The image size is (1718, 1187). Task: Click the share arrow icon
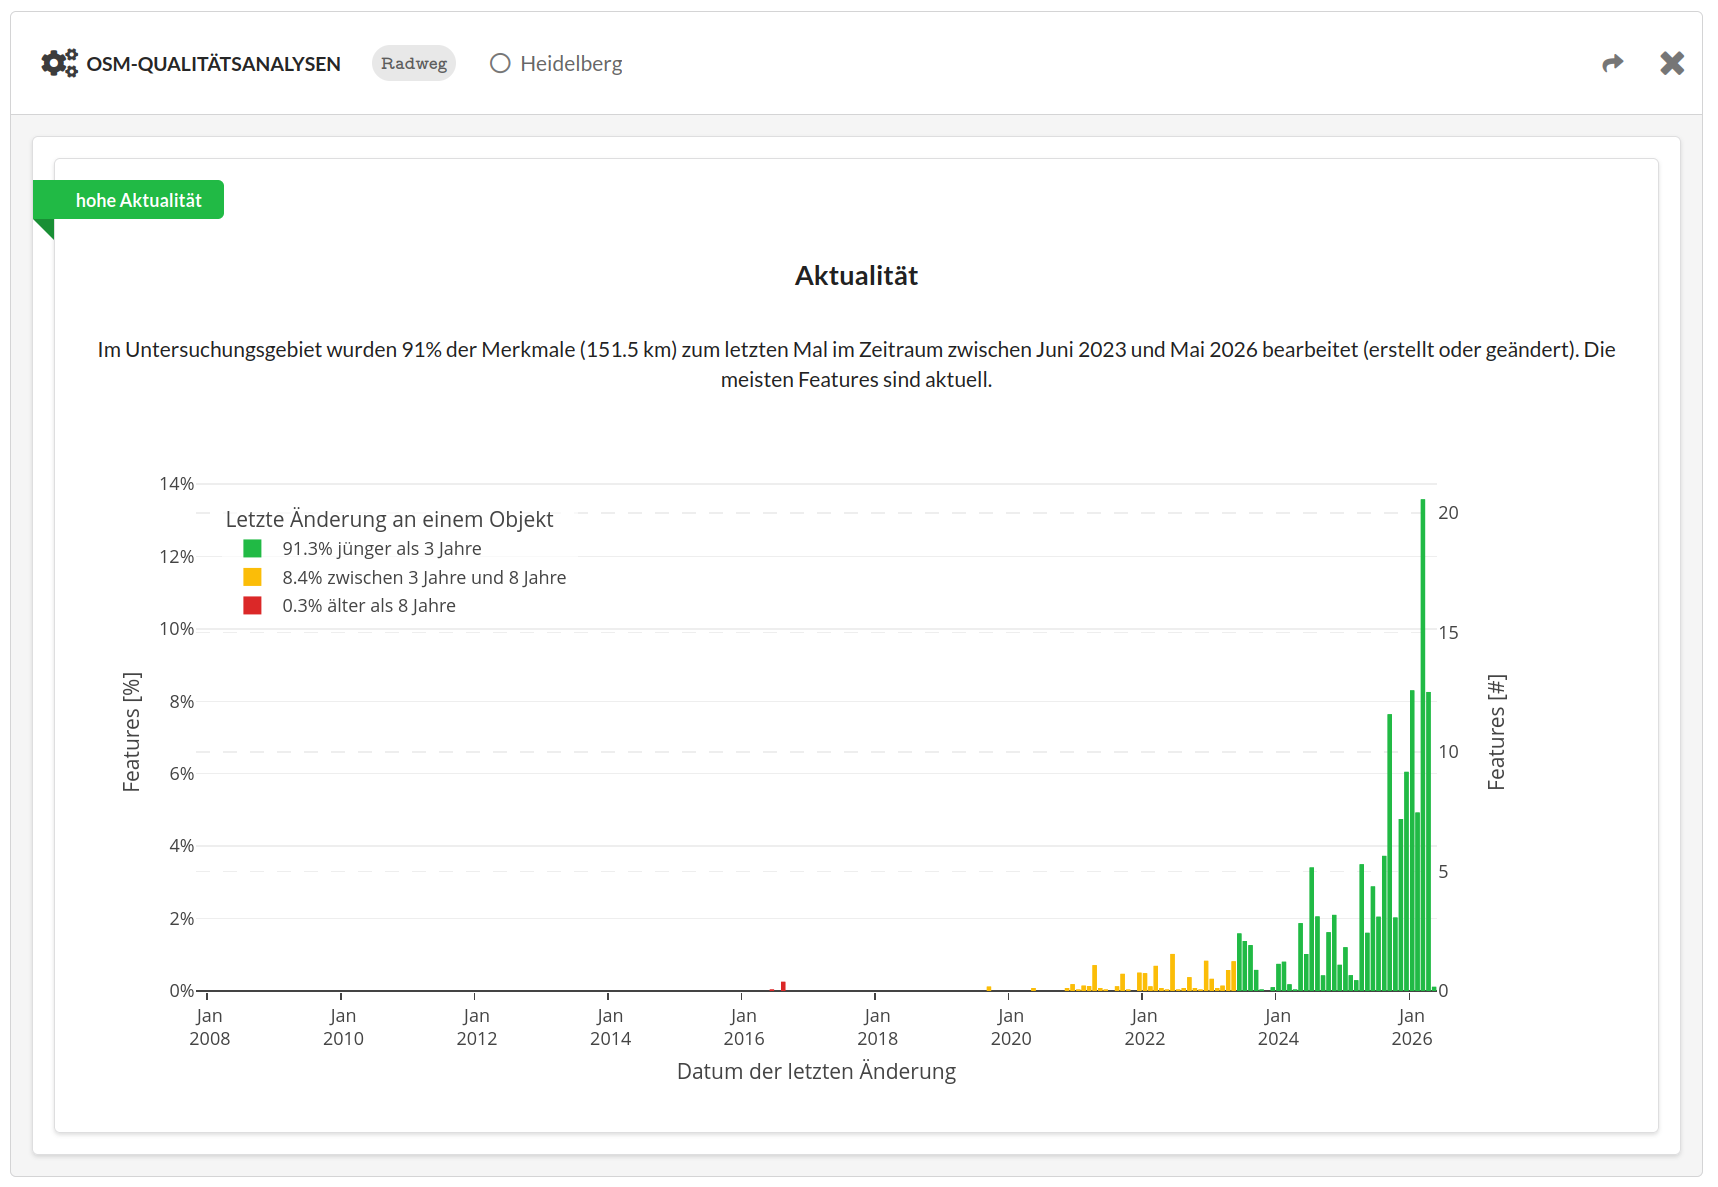tap(1612, 64)
